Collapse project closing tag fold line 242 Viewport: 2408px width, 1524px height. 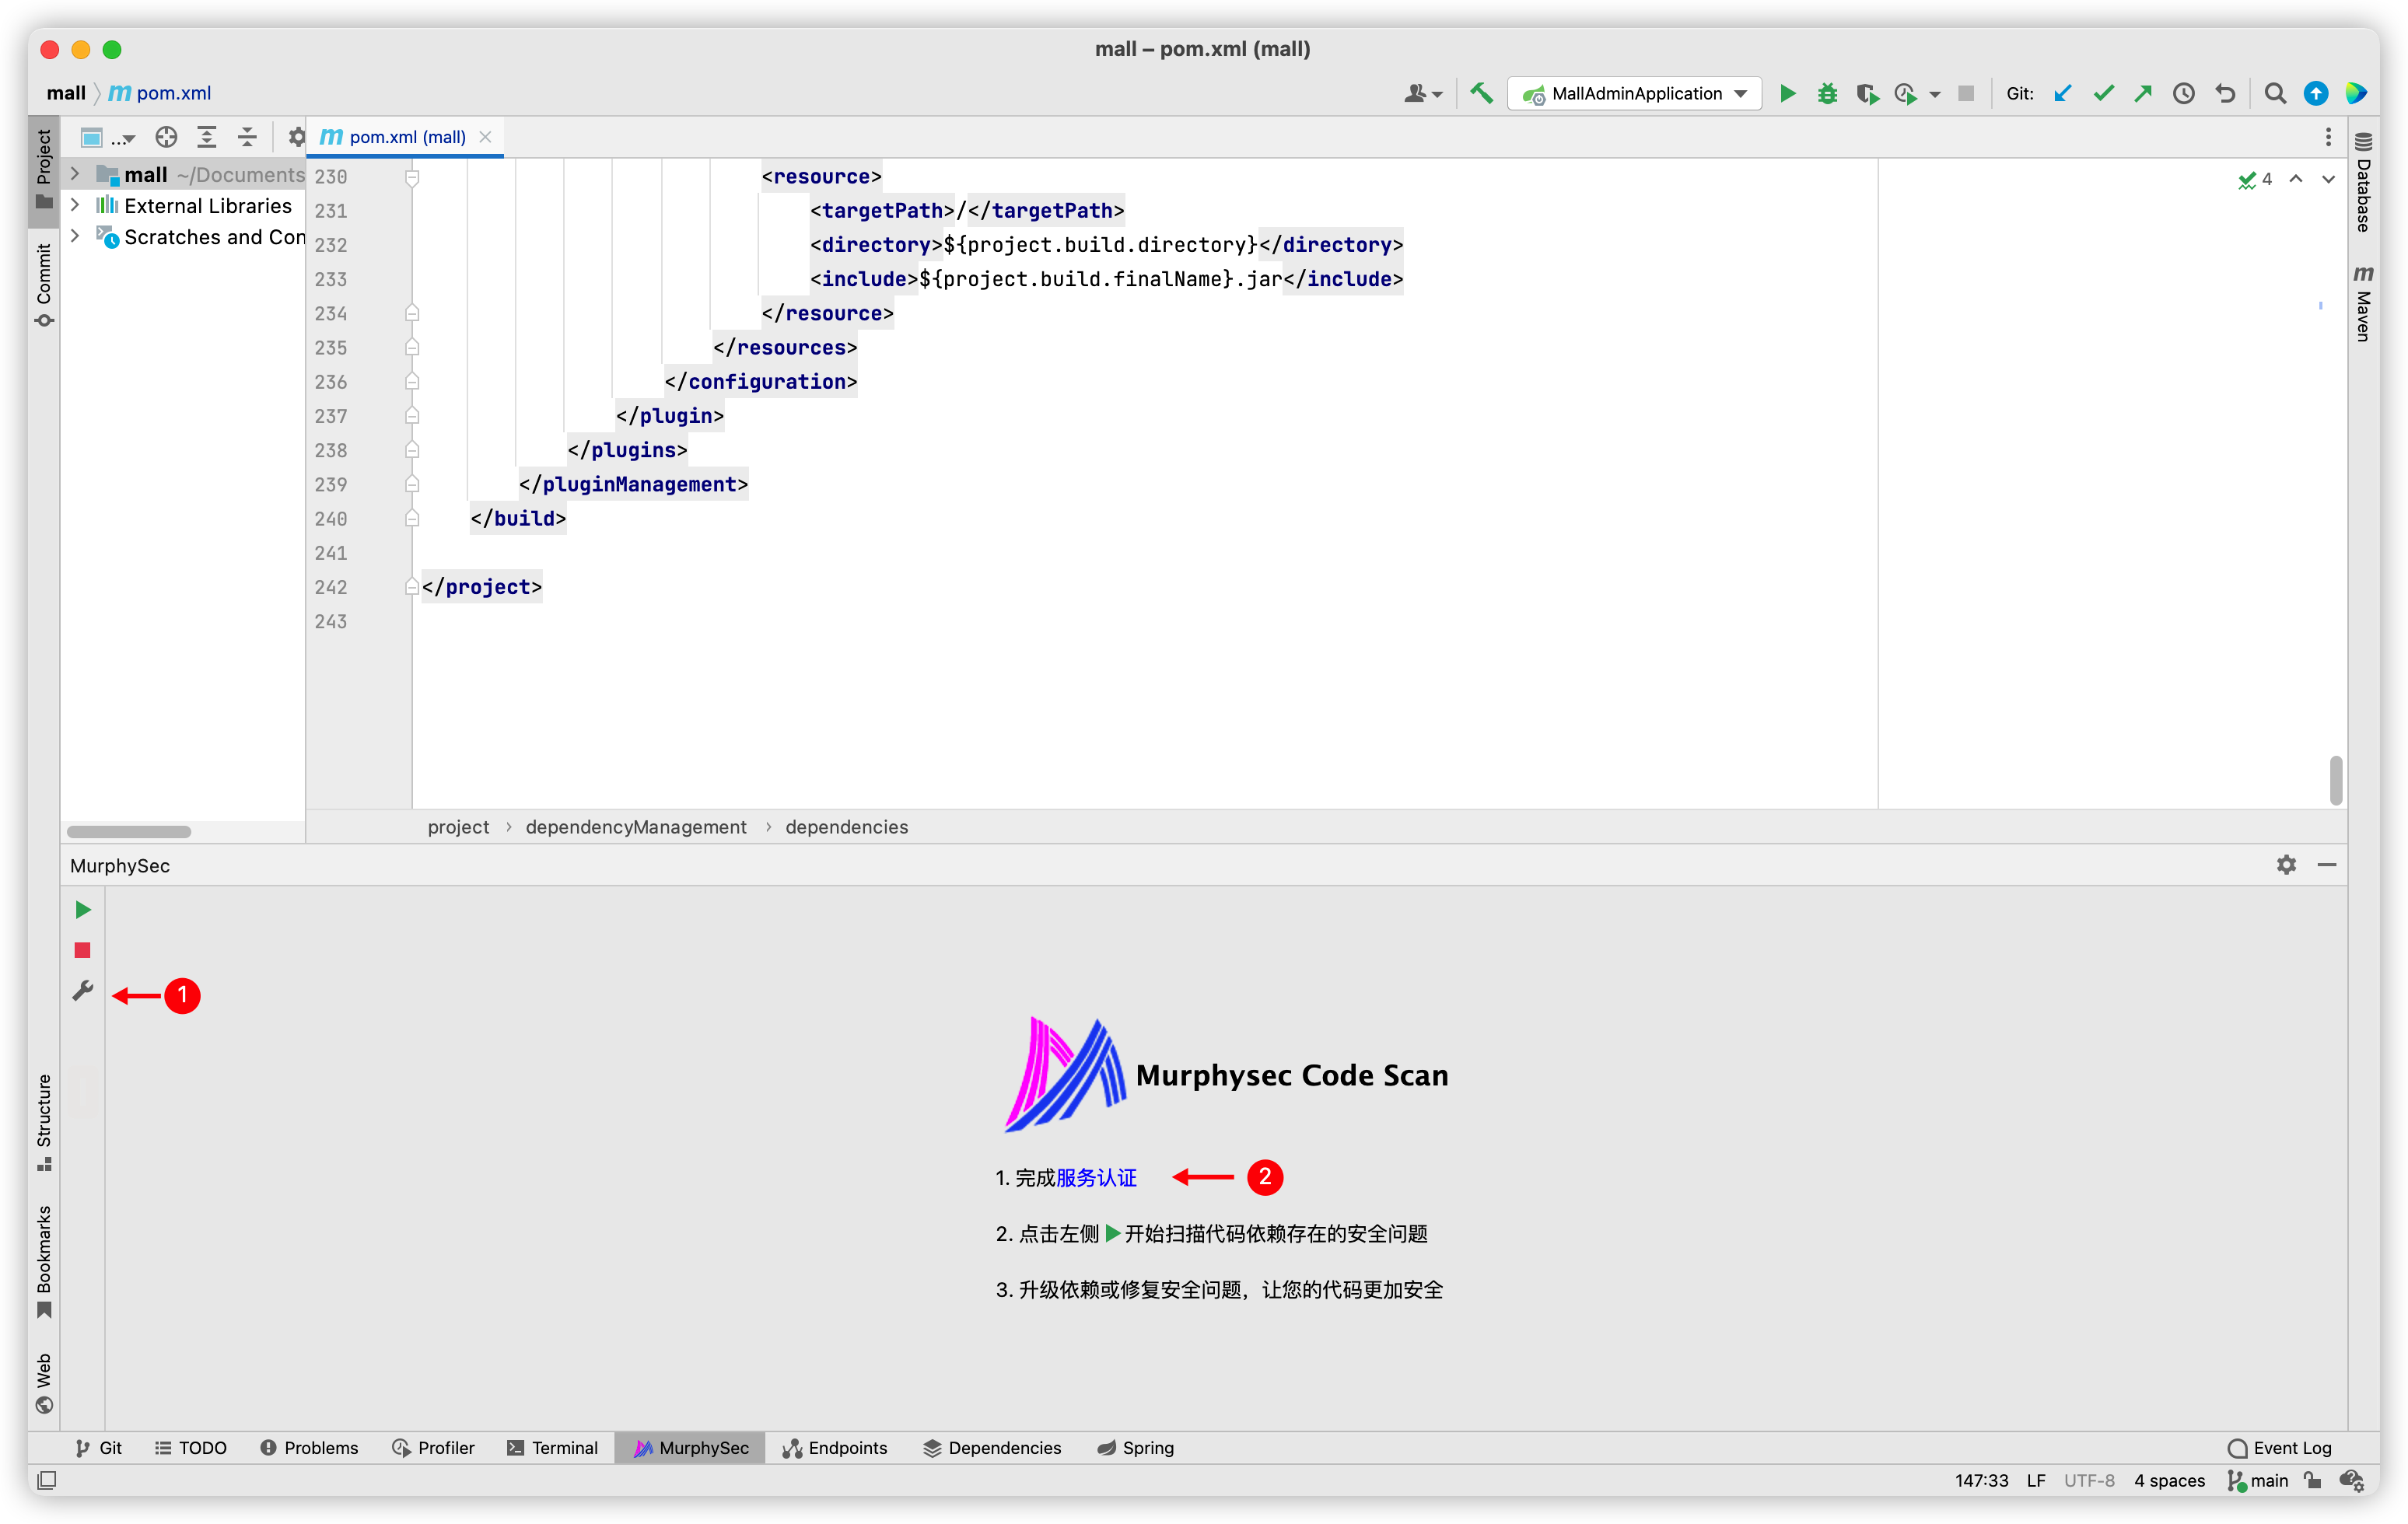coord(411,587)
